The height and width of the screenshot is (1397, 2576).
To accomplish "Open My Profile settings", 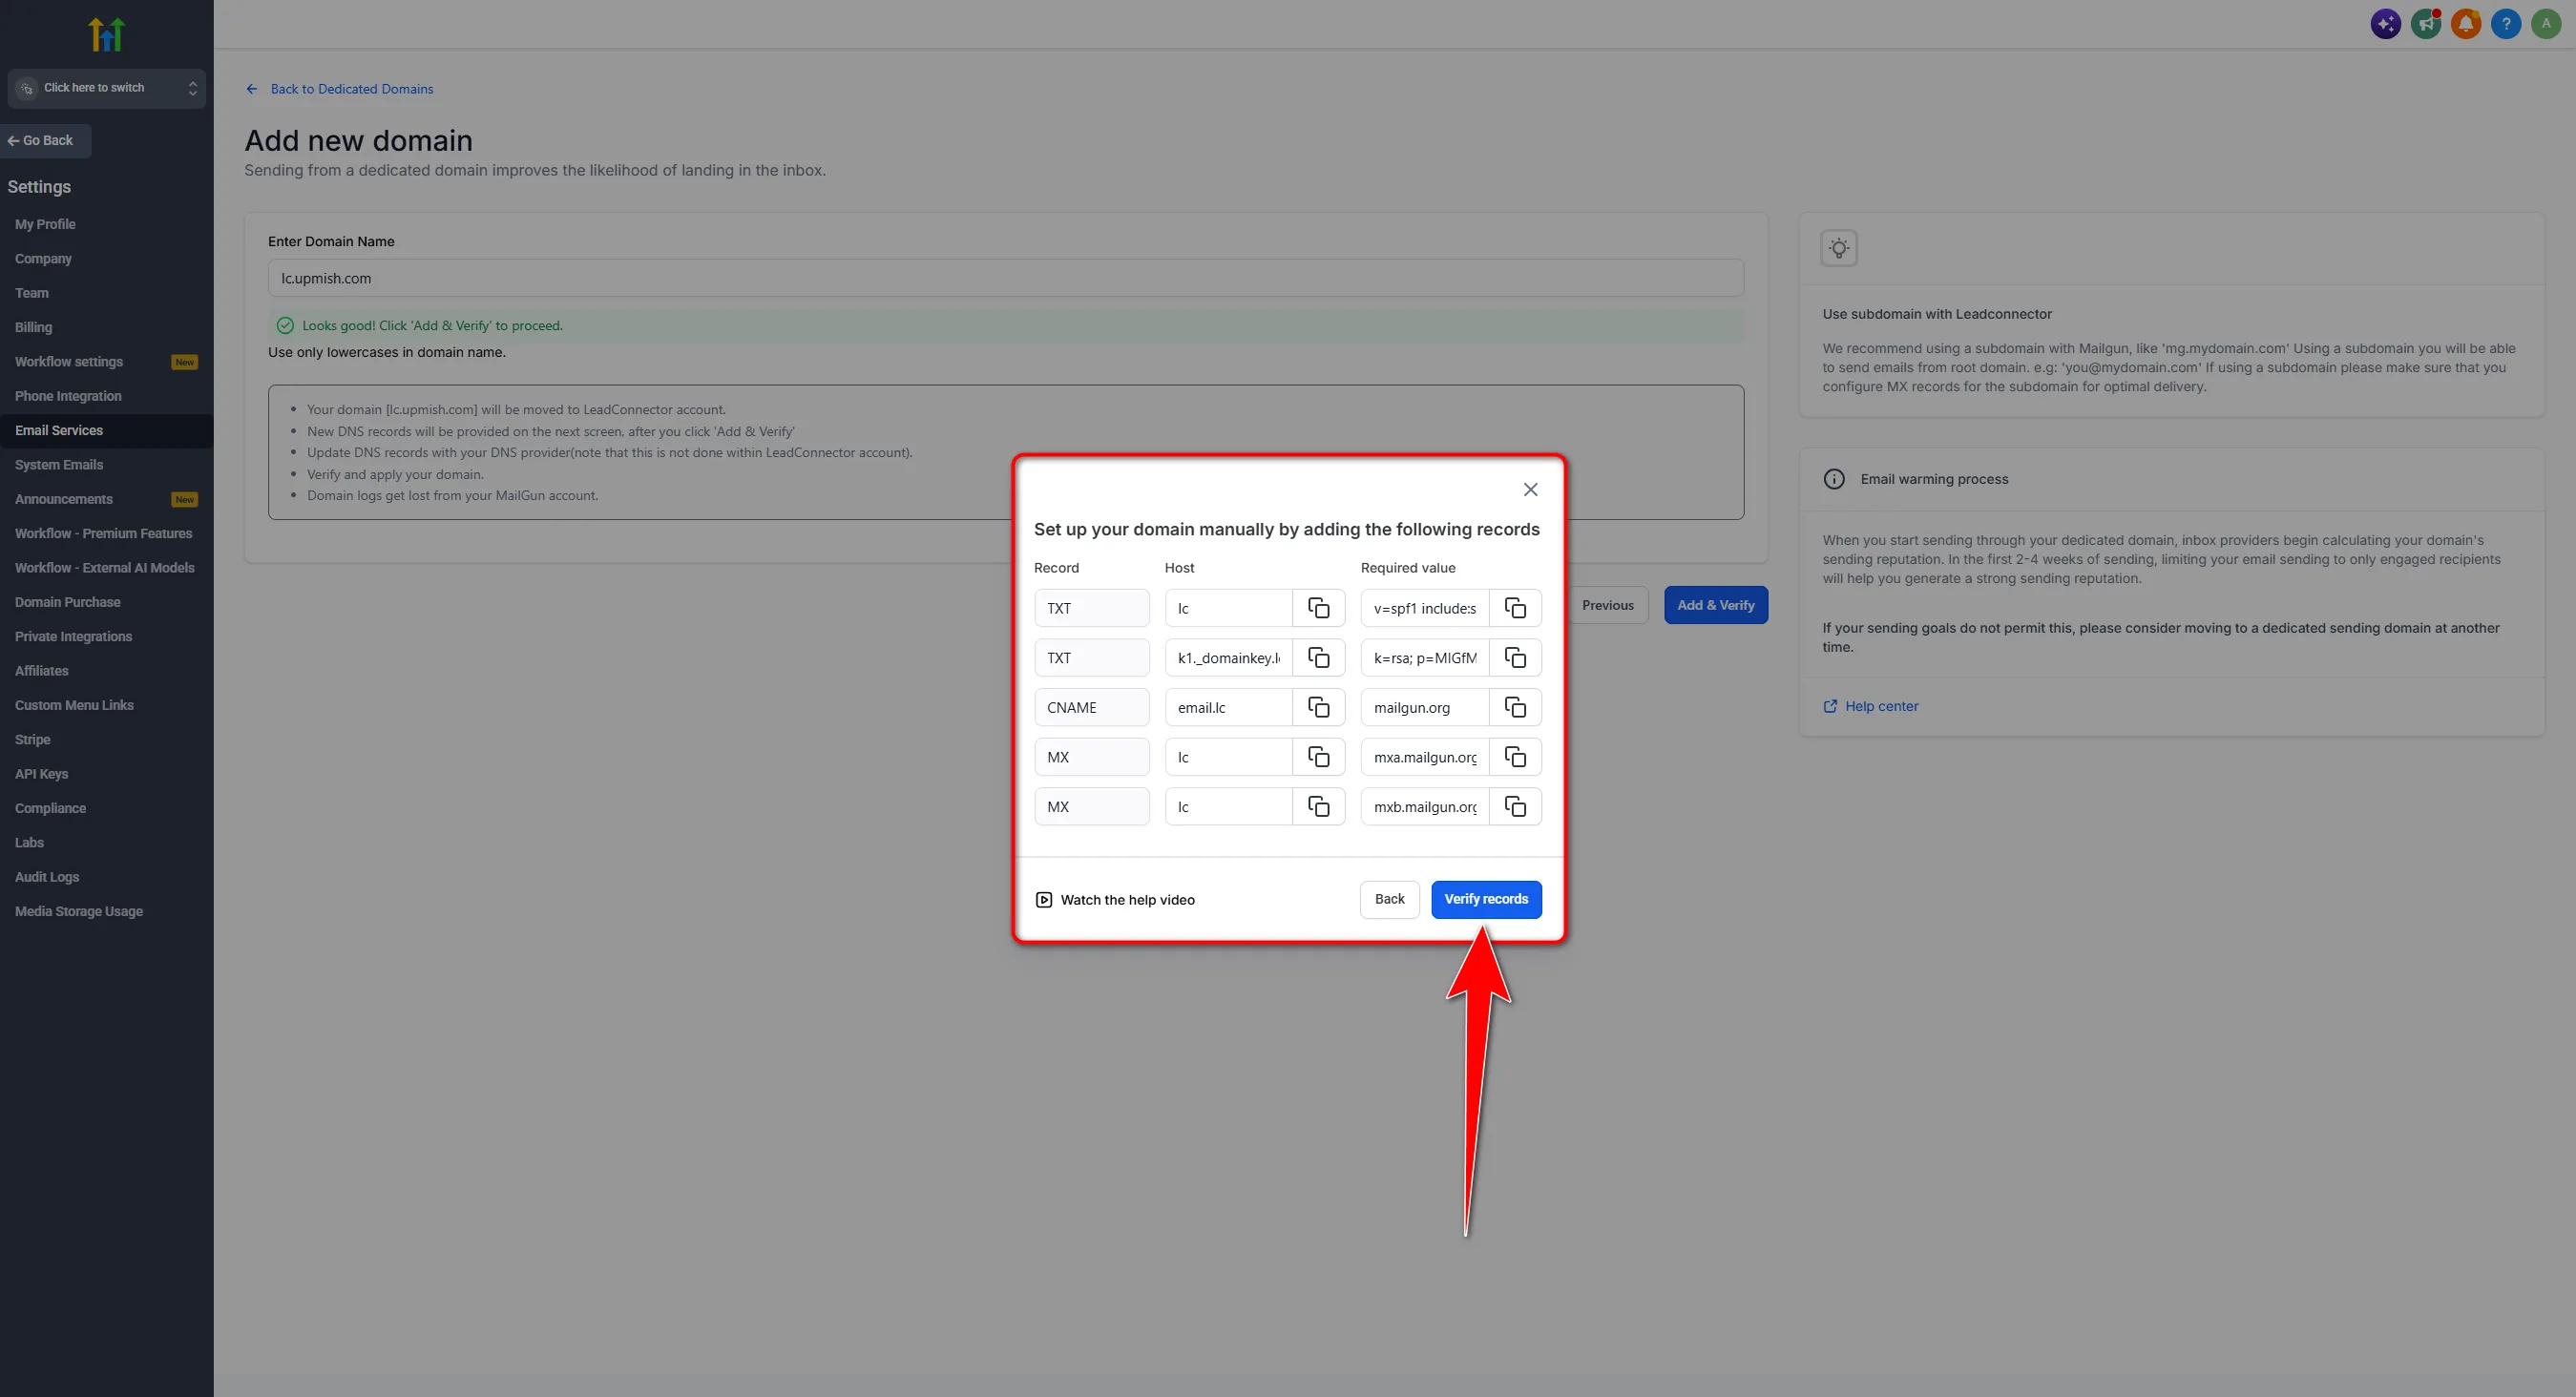I will pyautogui.click(x=45, y=224).
